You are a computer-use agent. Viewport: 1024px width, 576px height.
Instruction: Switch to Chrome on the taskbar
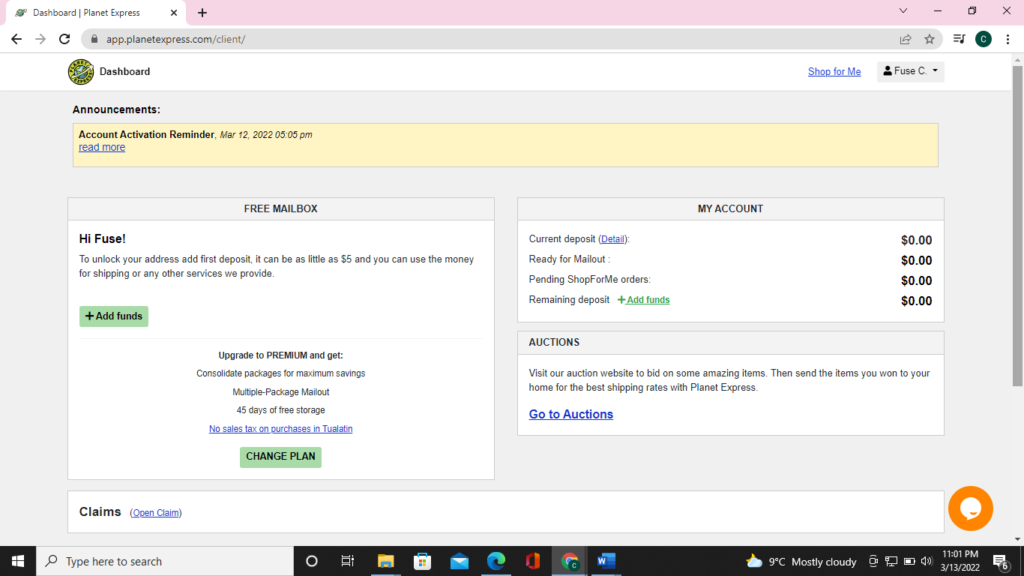(x=569, y=561)
